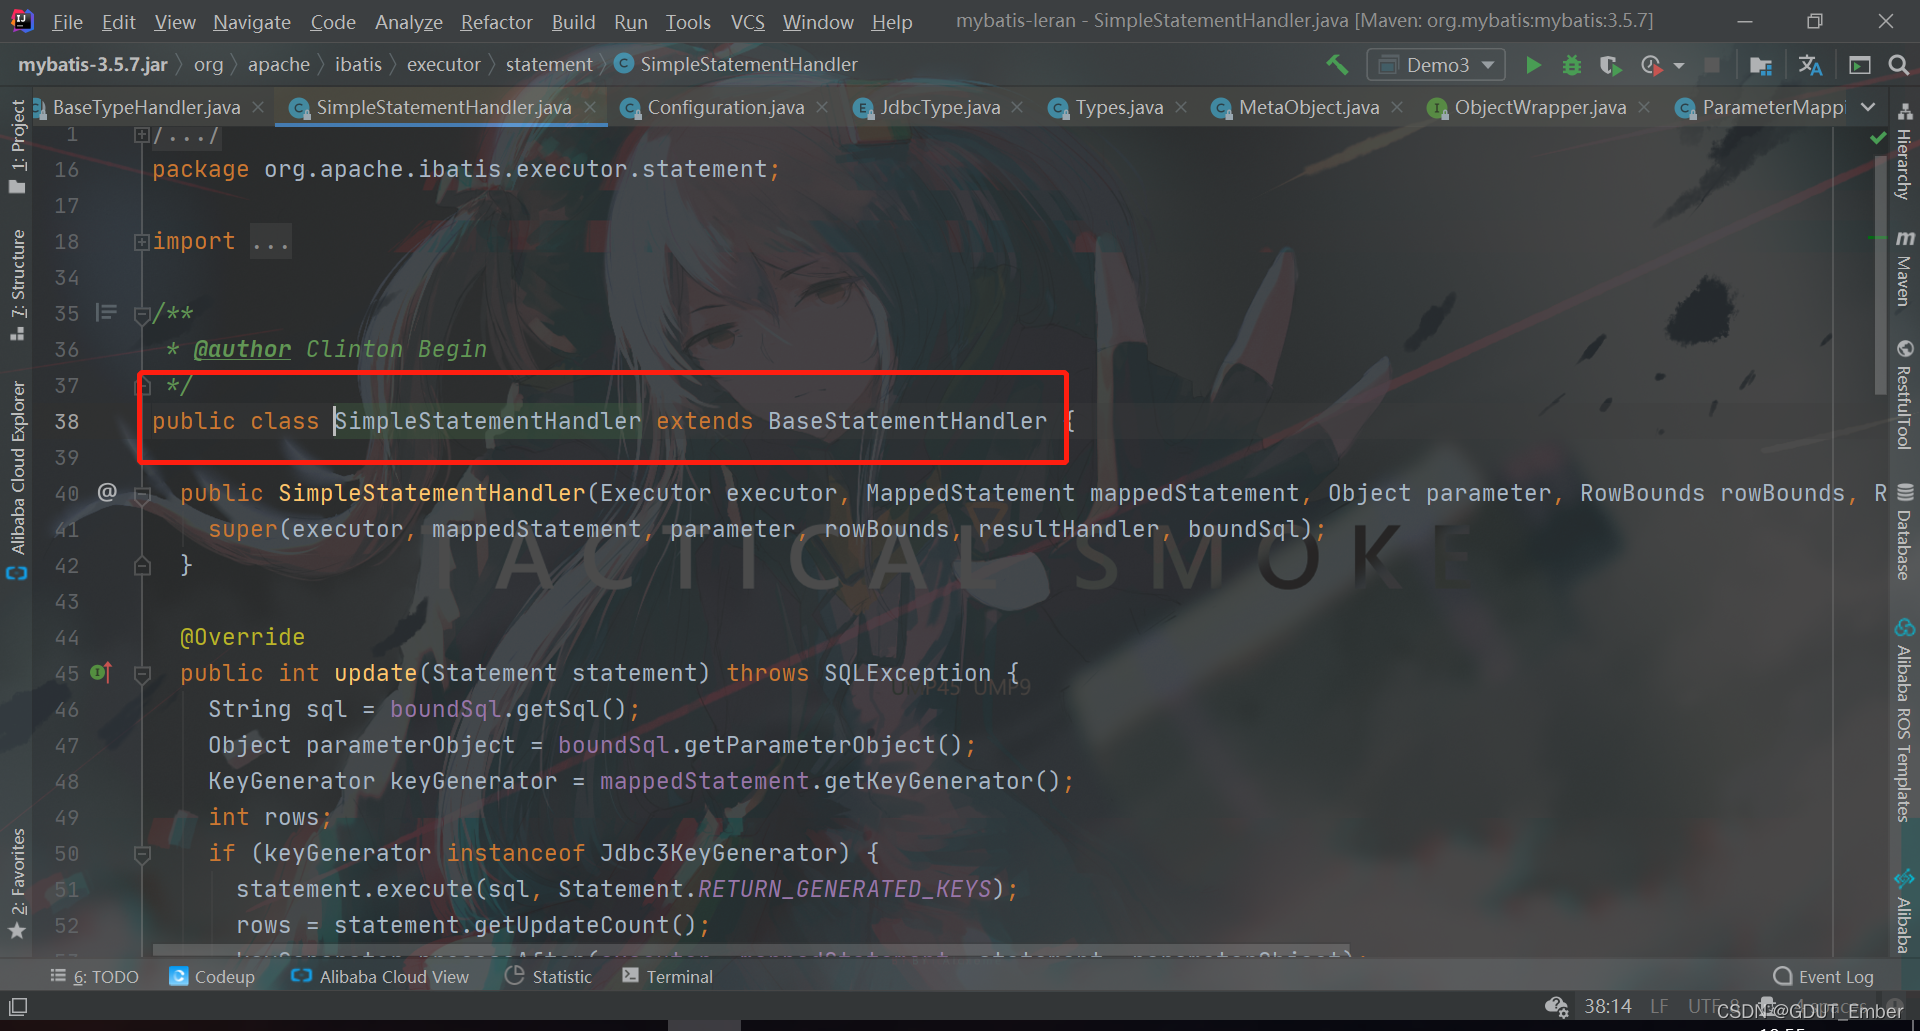Click the Build project hammer icon
Image resolution: width=1920 pixels, height=1031 pixels.
point(1337,65)
